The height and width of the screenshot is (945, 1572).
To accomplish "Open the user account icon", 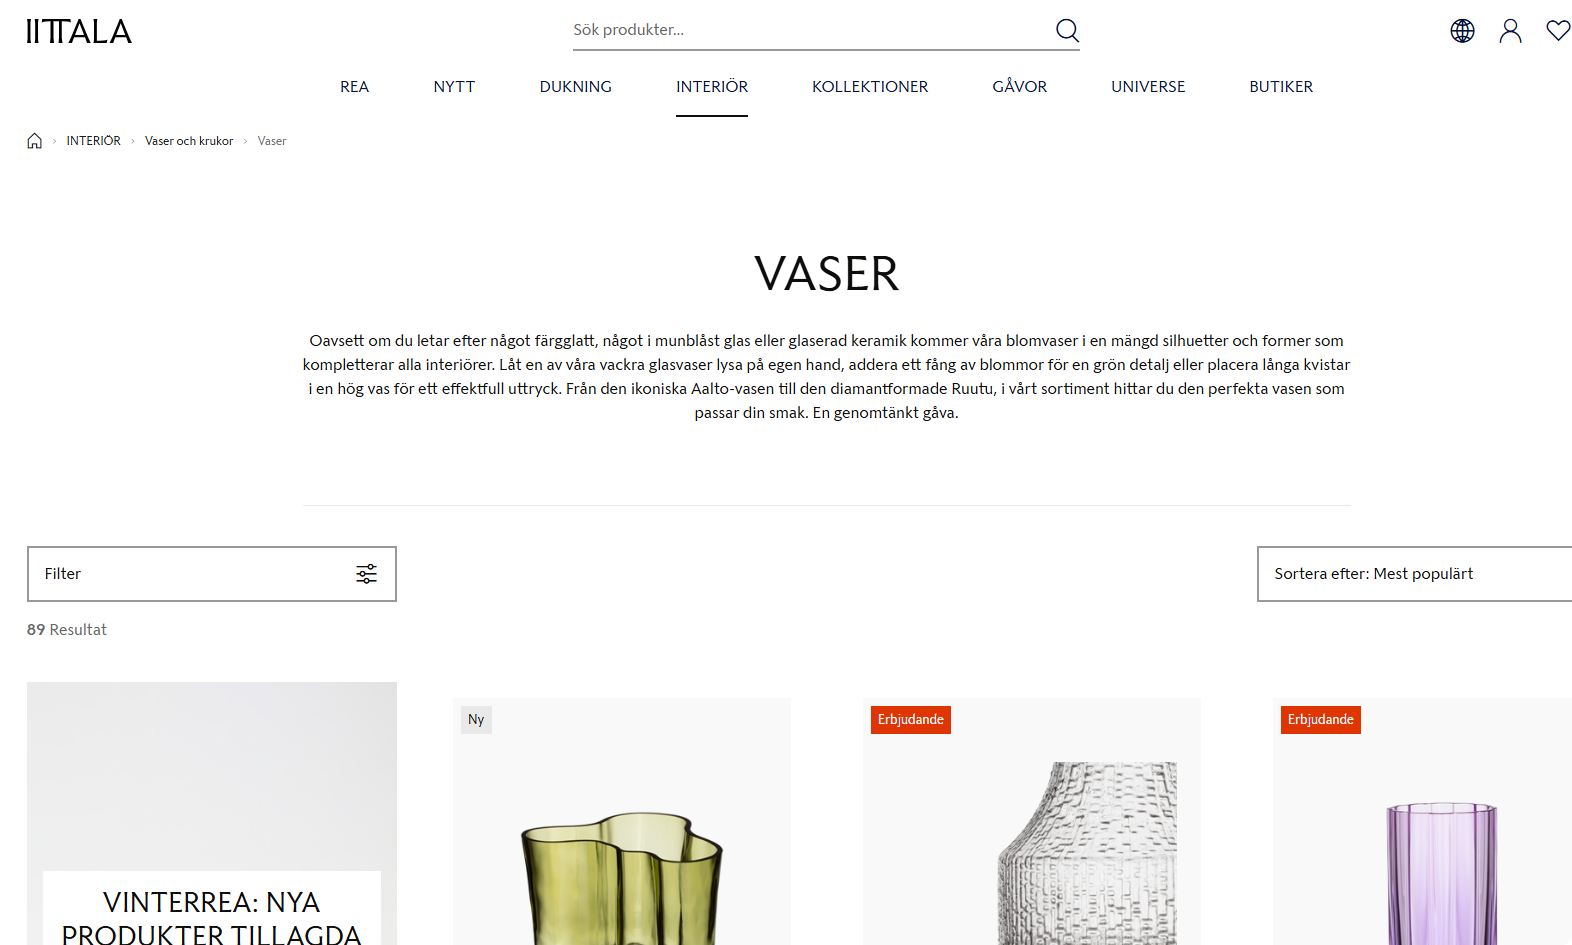I will 1510,31.
